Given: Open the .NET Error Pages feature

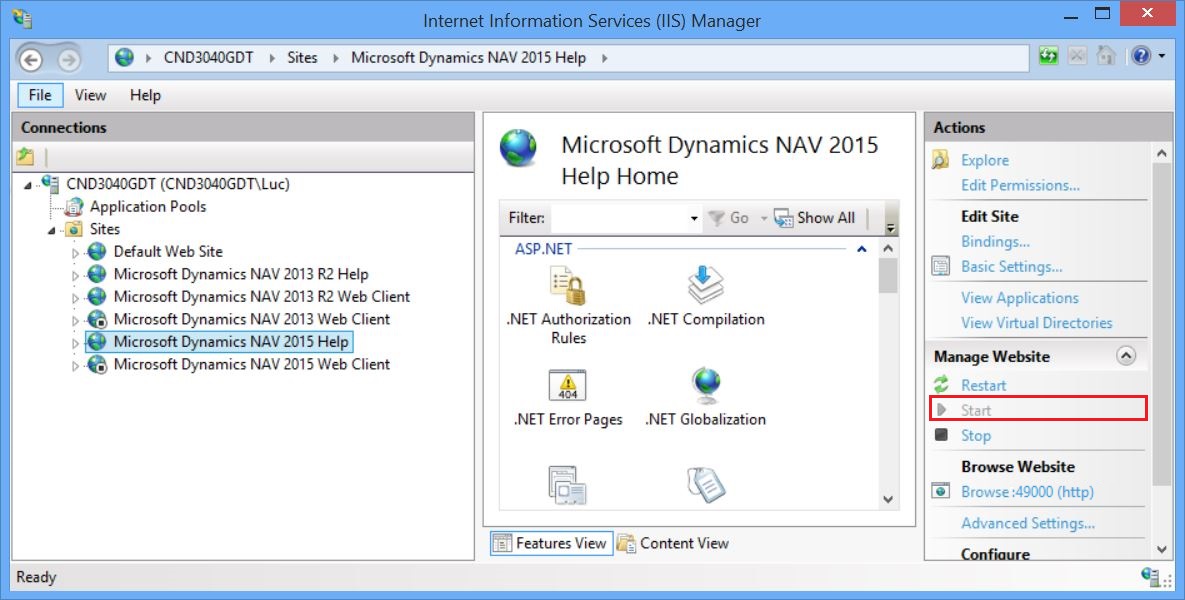Looking at the screenshot, I should click(568, 398).
